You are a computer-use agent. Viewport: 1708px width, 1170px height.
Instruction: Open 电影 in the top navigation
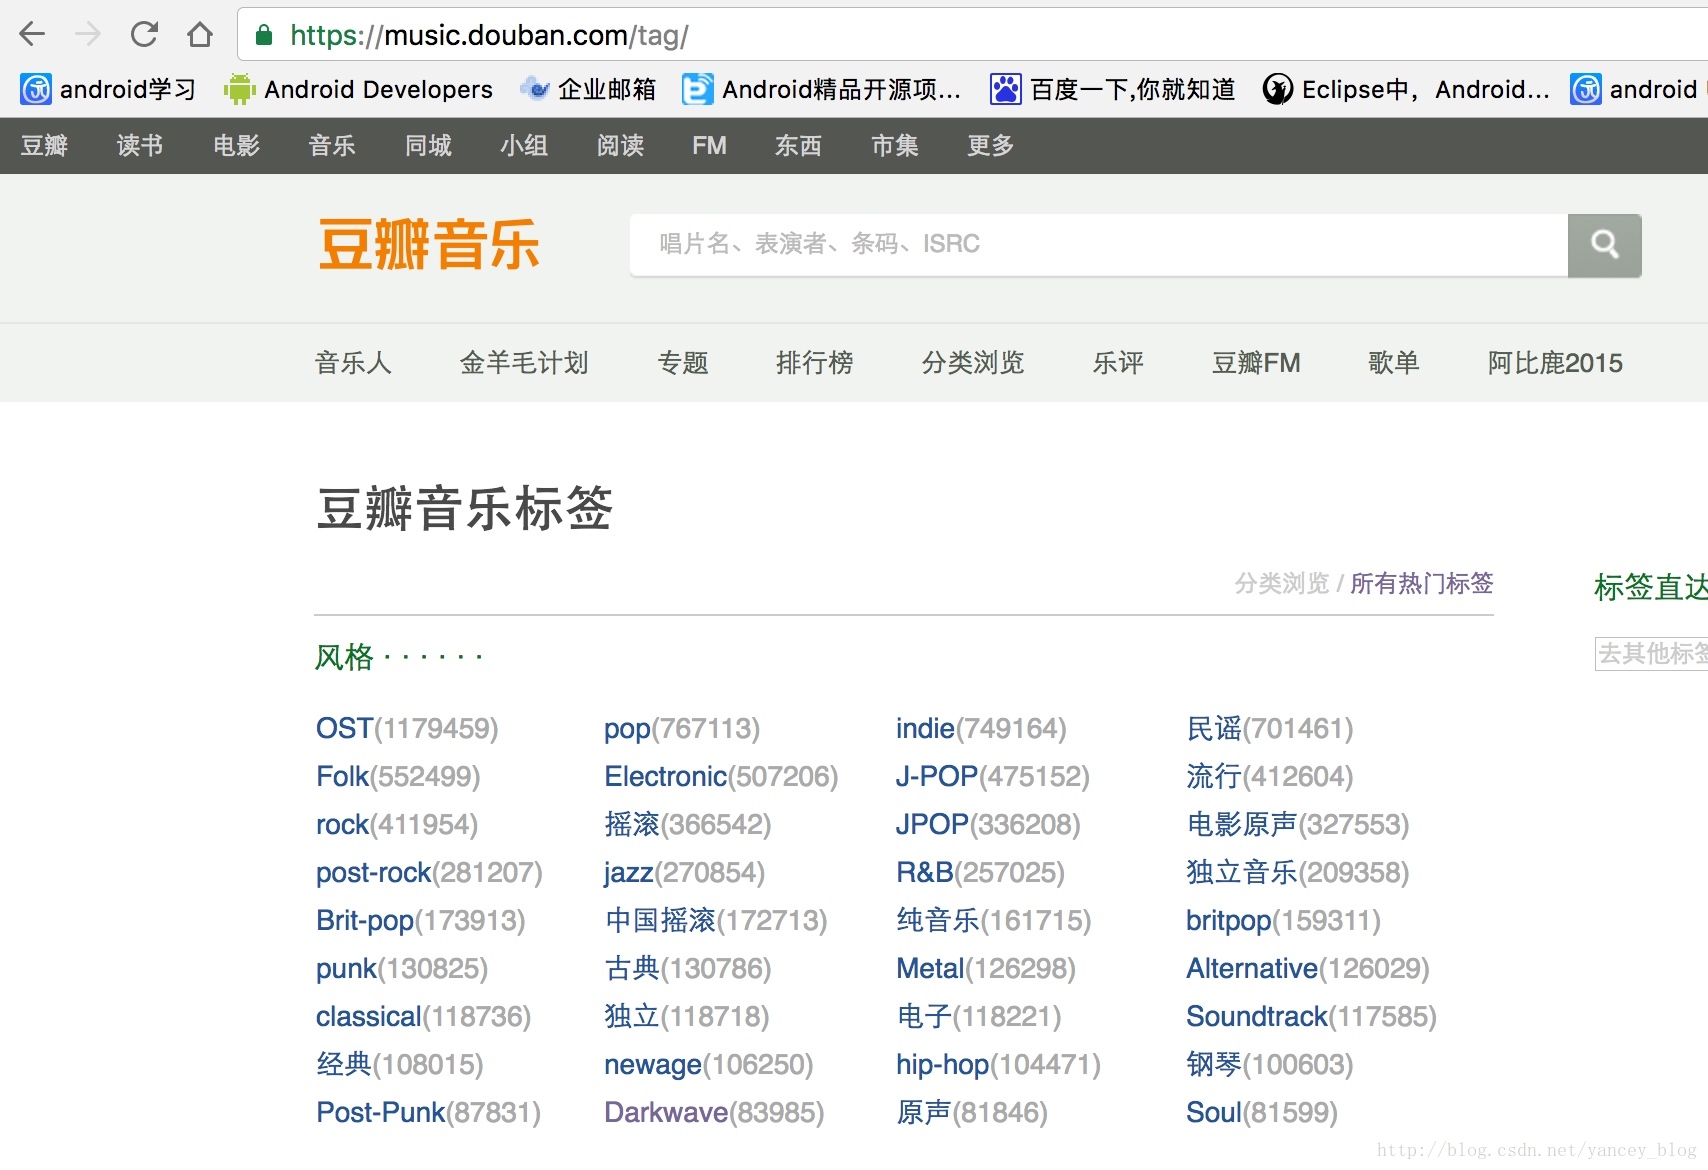click(x=236, y=146)
